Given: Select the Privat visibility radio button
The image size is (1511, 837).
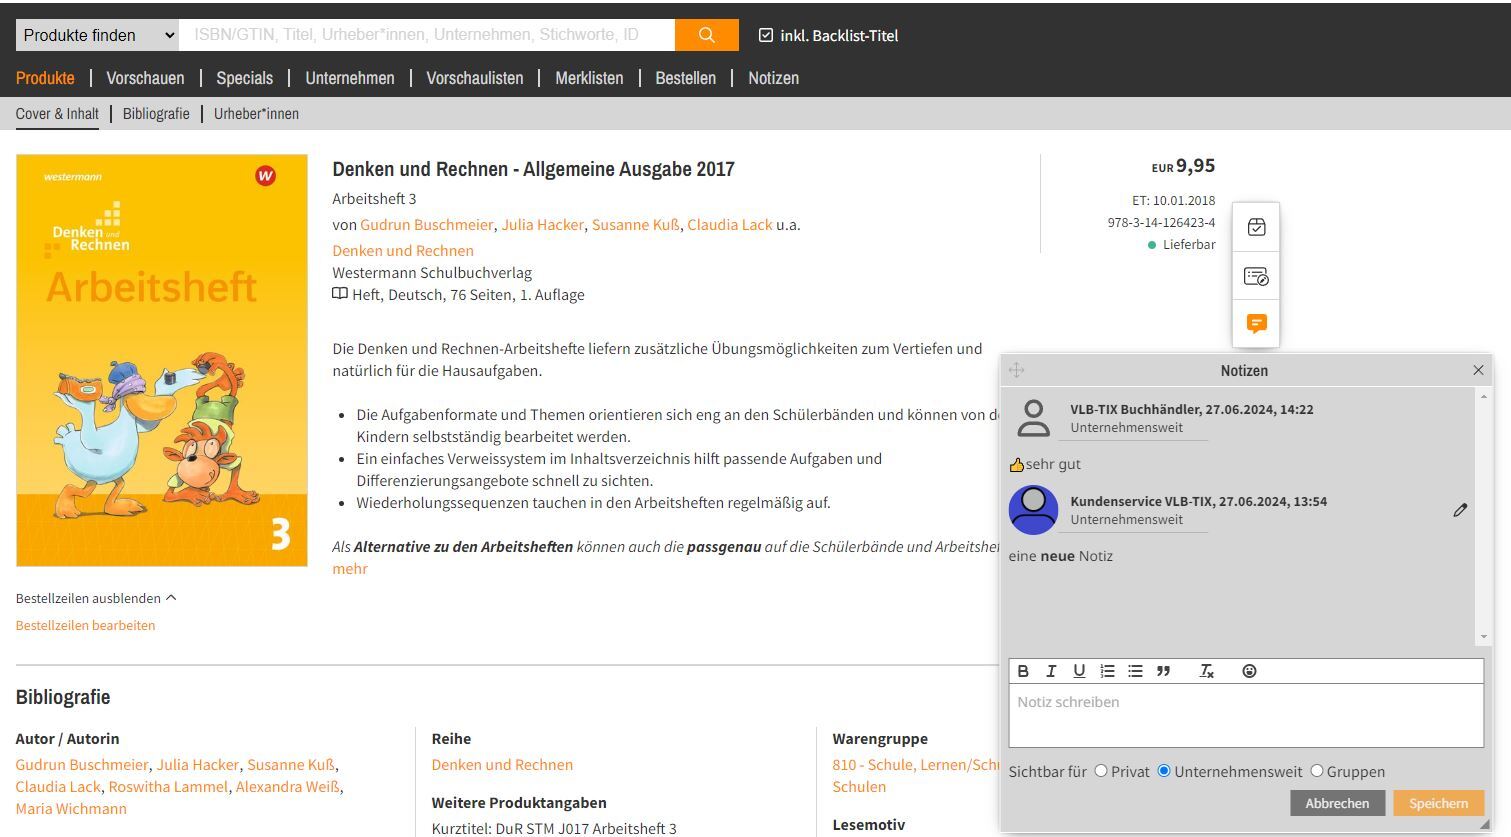Looking at the screenshot, I should [1101, 771].
